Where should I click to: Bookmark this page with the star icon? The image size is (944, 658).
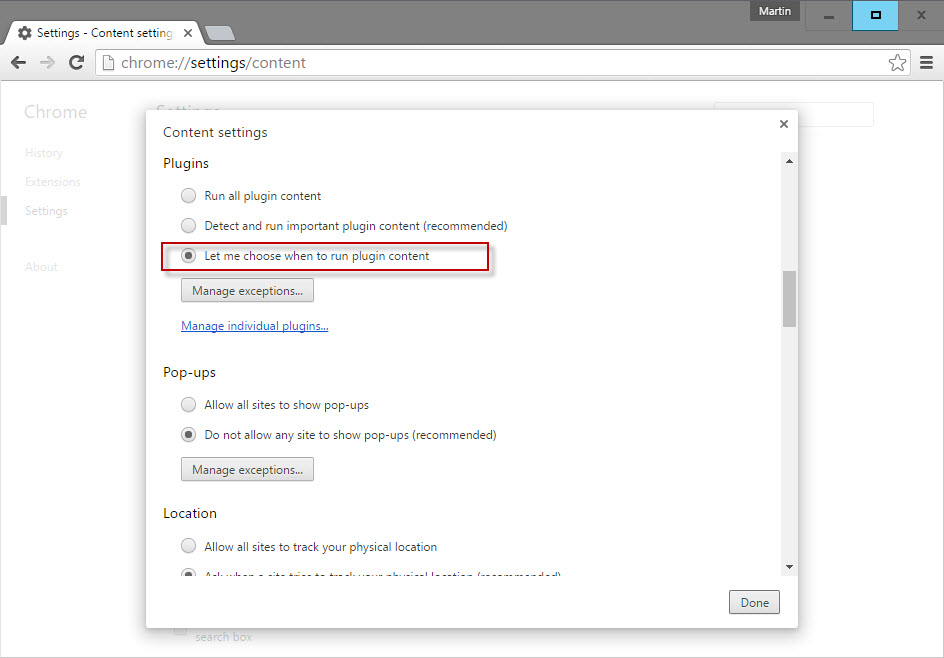(x=897, y=63)
